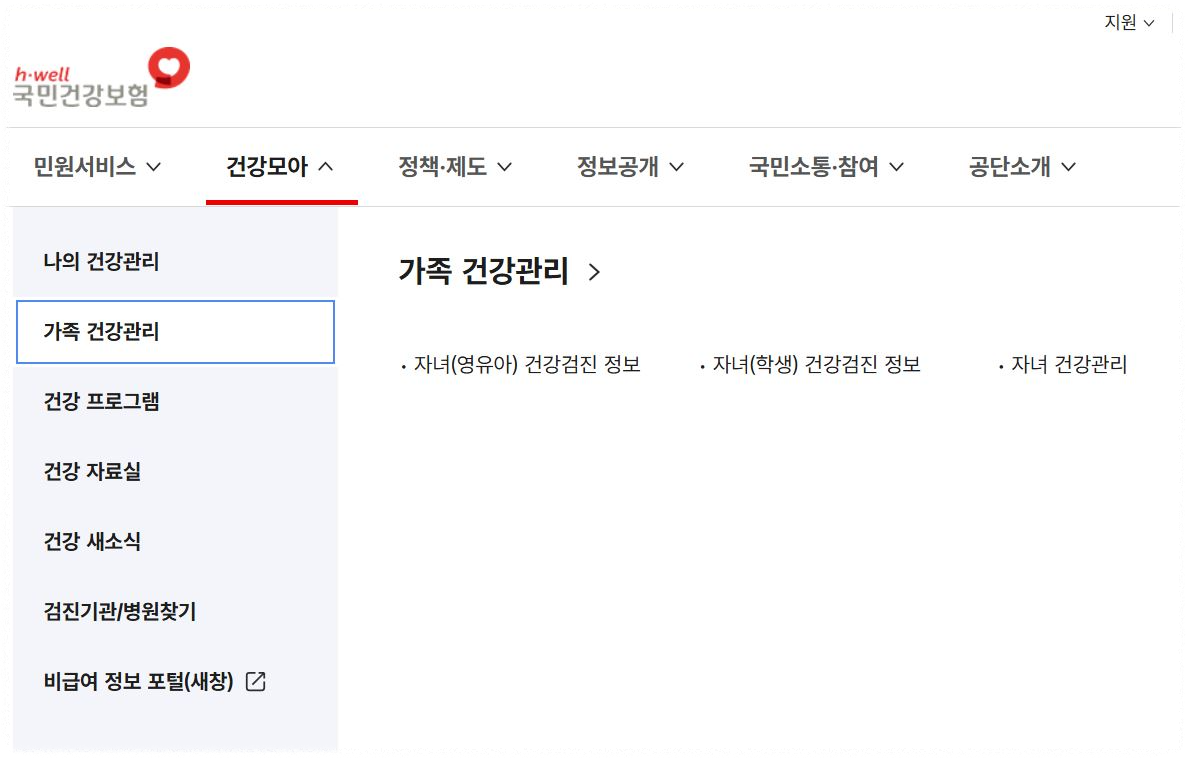Image resolution: width=1188 pixels, height=758 pixels.
Task: Open the 비급여 정보 포털 external link icon
Action: pyautogui.click(x=257, y=681)
